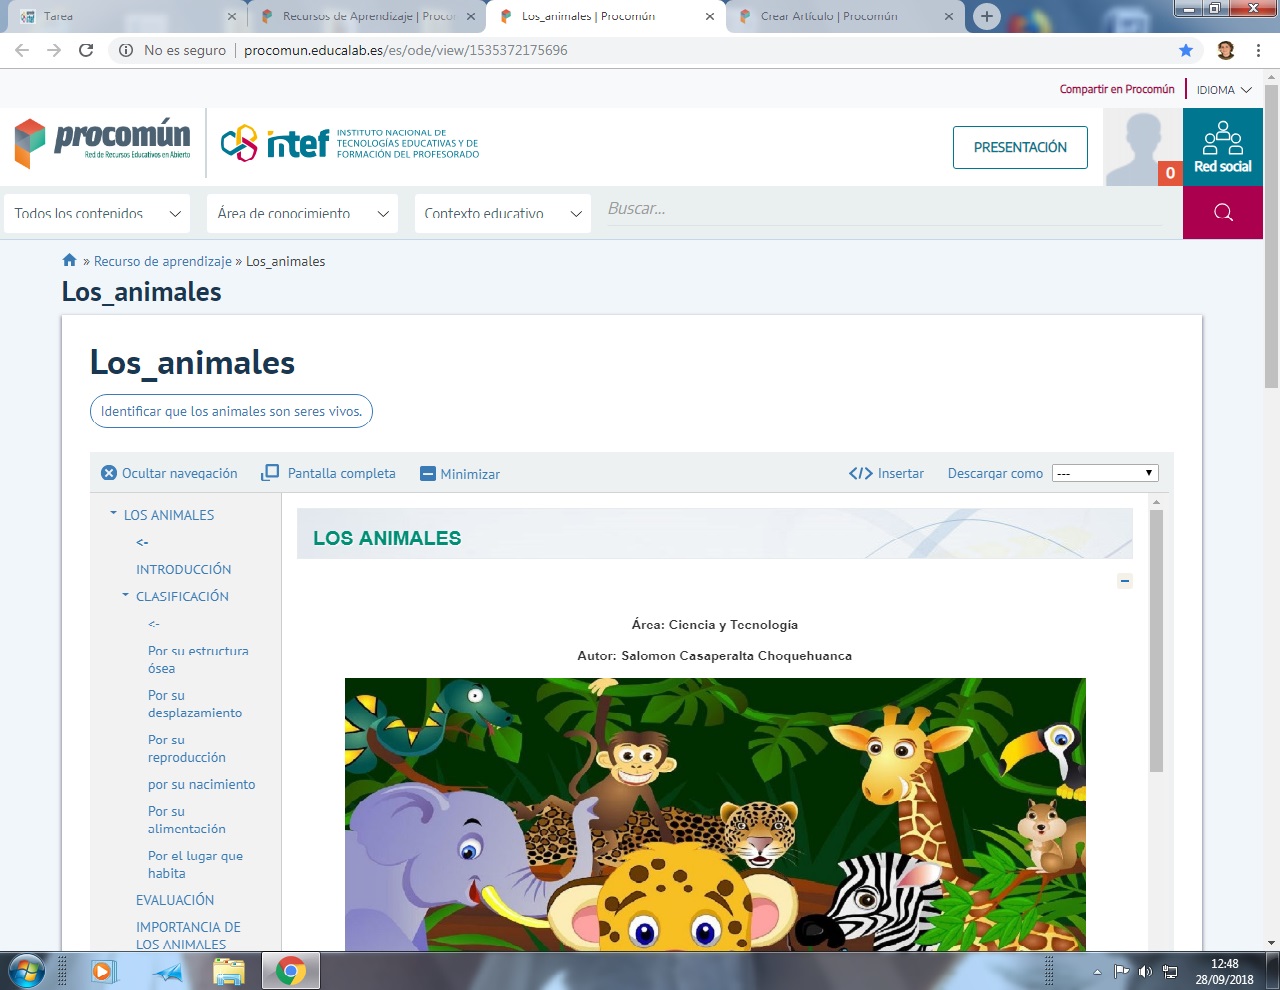Collapse the CLASIFICACIÓN tree branch
This screenshot has height=990, width=1280.
(x=124, y=594)
